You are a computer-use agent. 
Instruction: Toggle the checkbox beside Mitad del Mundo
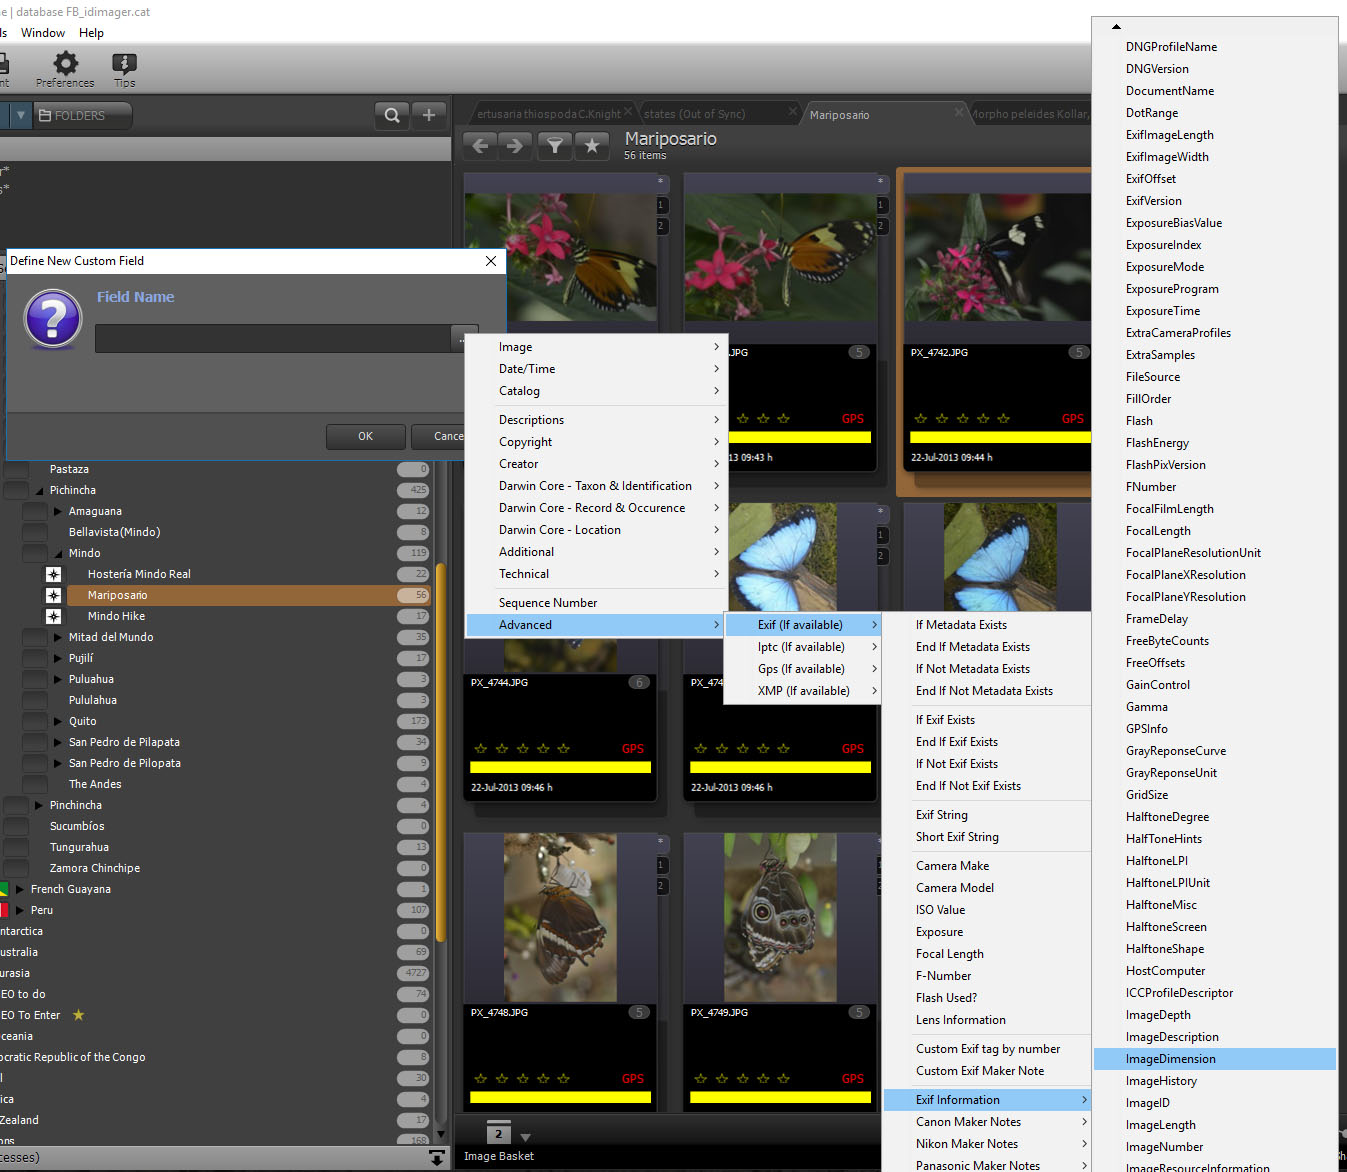[x=35, y=637]
